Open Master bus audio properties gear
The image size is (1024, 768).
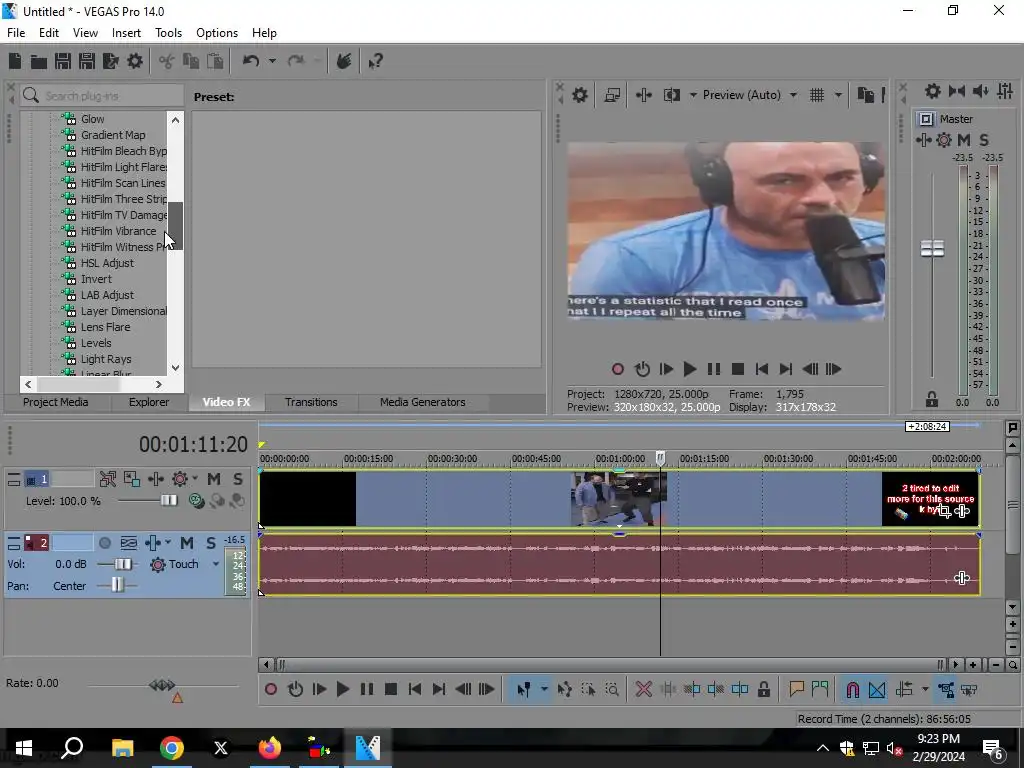pyautogui.click(x=933, y=91)
